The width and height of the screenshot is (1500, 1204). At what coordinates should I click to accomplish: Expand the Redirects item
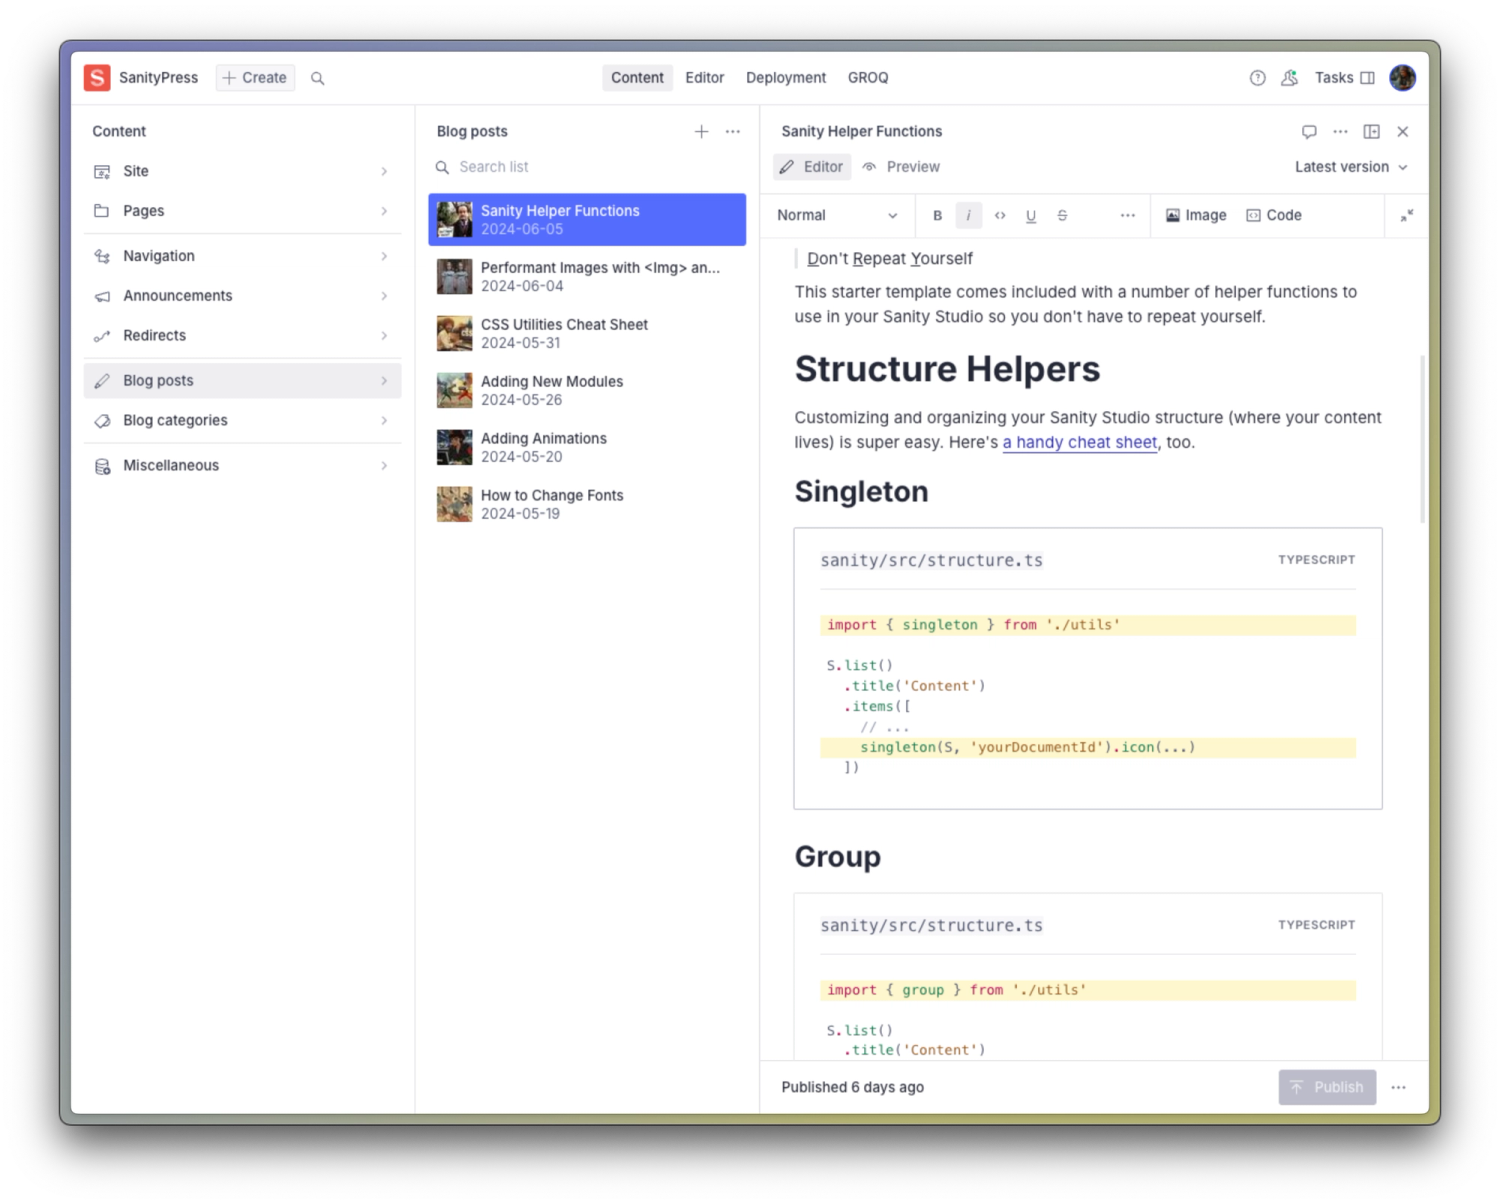(243, 336)
